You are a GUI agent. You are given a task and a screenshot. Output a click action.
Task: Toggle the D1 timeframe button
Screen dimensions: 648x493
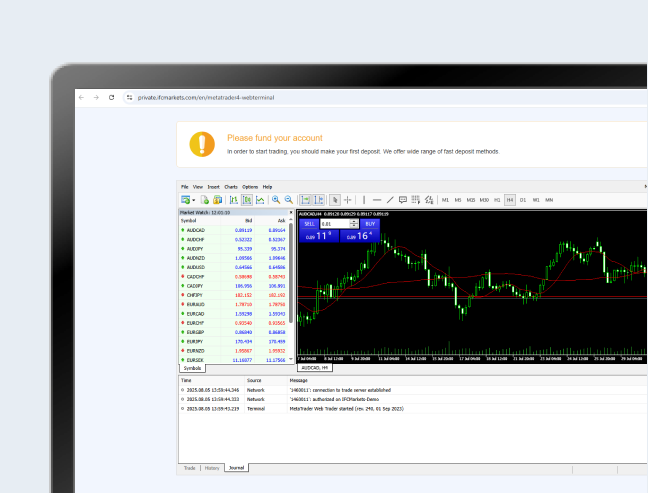[523, 200]
